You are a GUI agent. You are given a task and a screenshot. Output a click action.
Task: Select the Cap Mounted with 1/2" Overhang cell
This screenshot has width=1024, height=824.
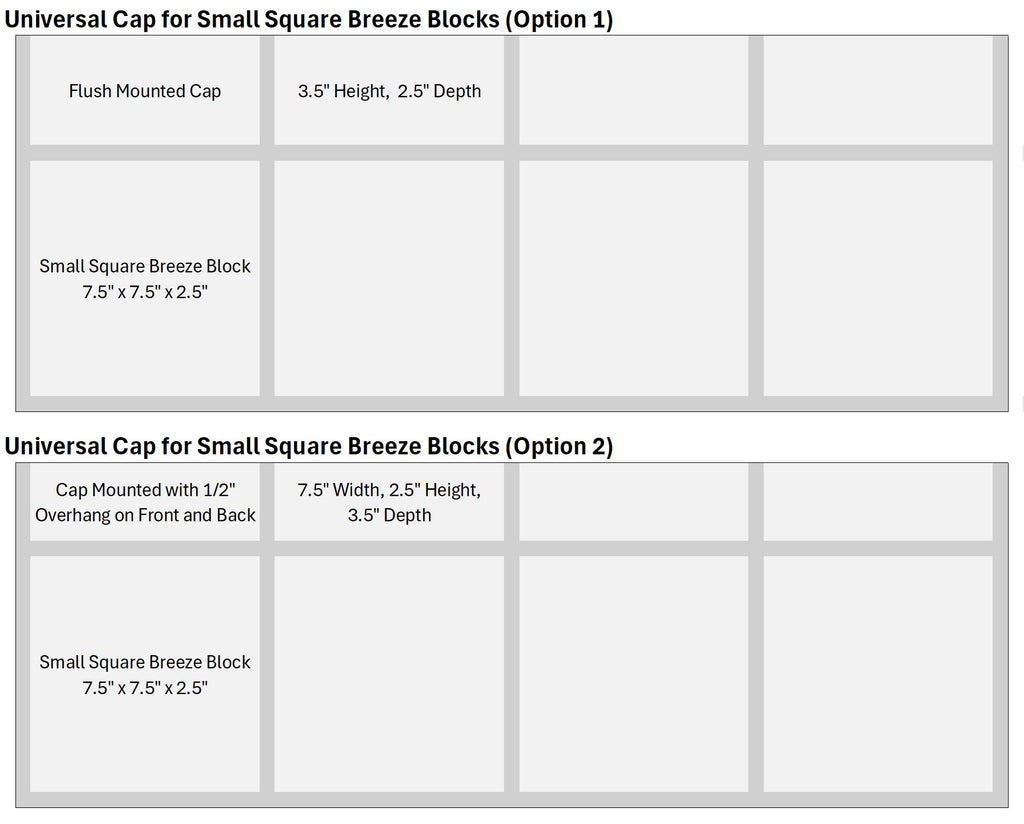[145, 502]
